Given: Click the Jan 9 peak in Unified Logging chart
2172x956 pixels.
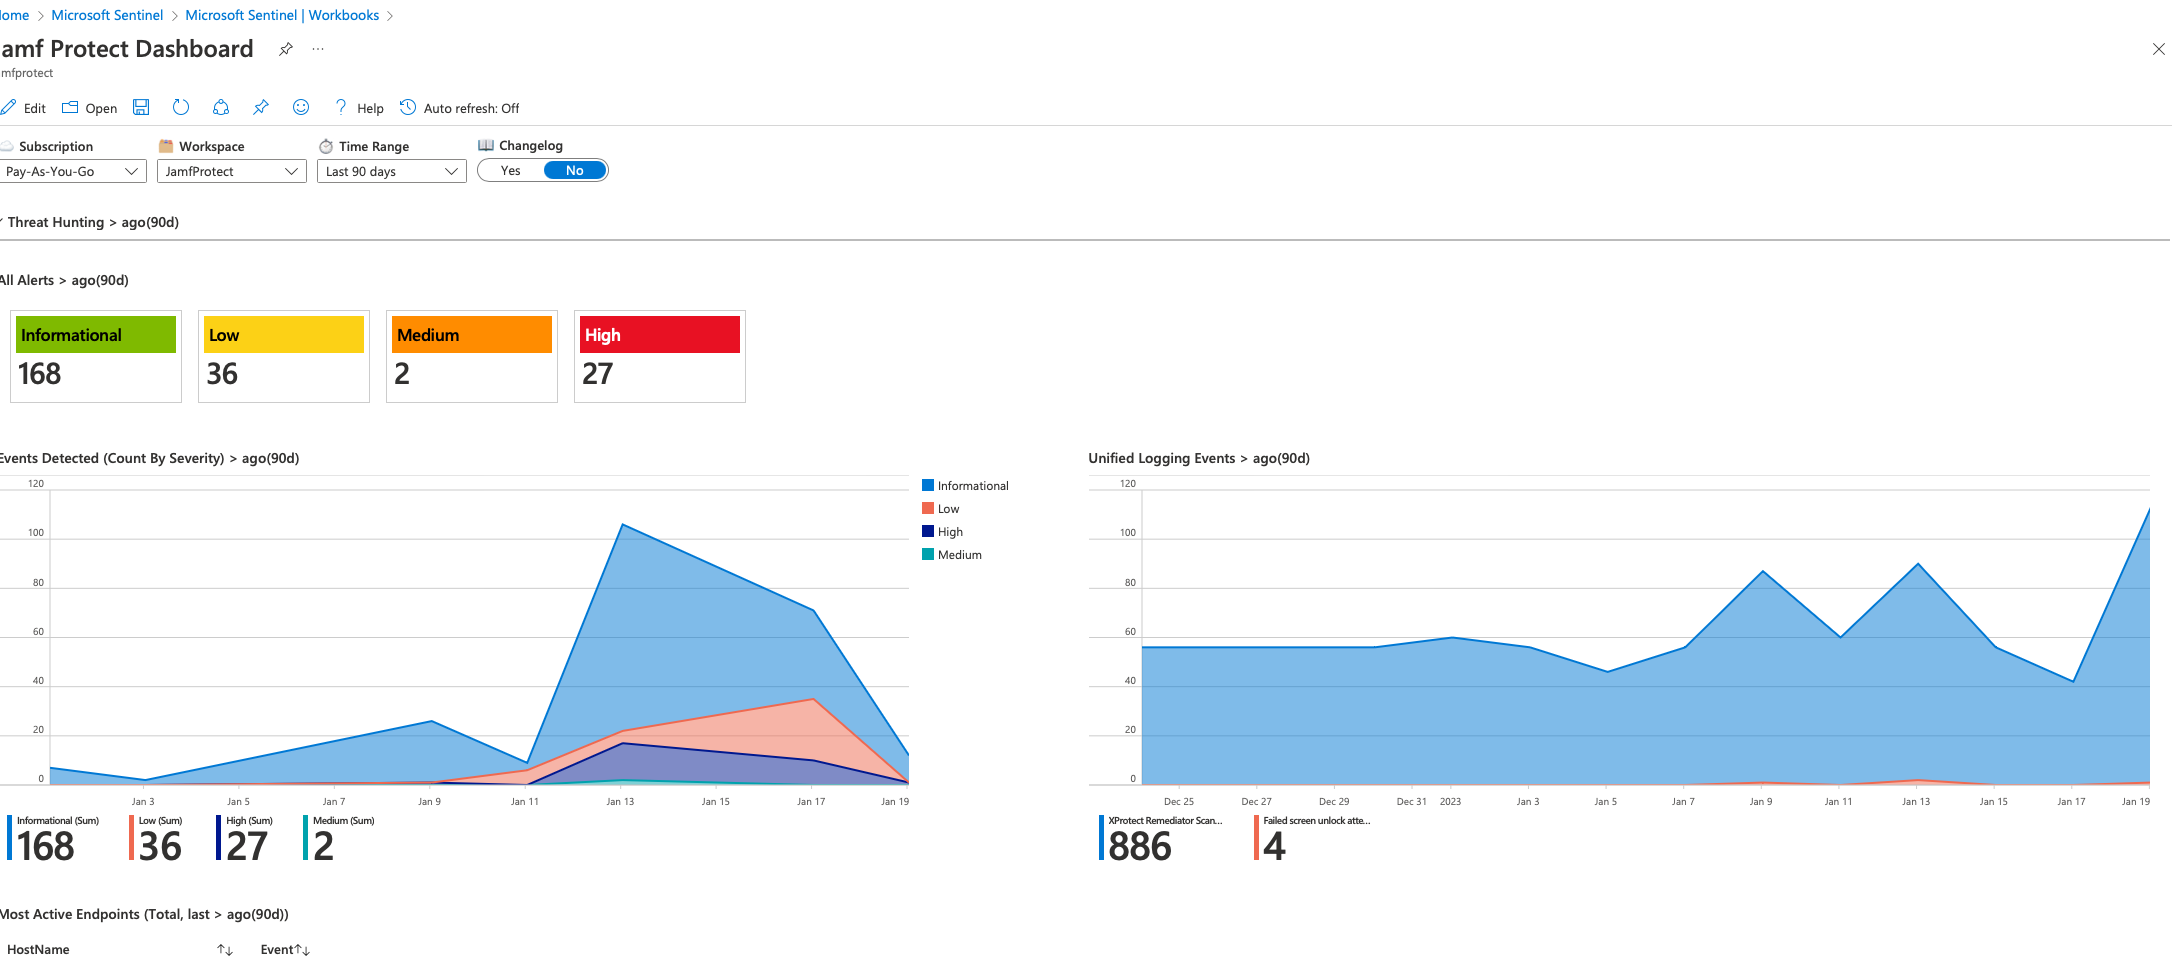Looking at the screenshot, I should pyautogui.click(x=1763, y=571).
